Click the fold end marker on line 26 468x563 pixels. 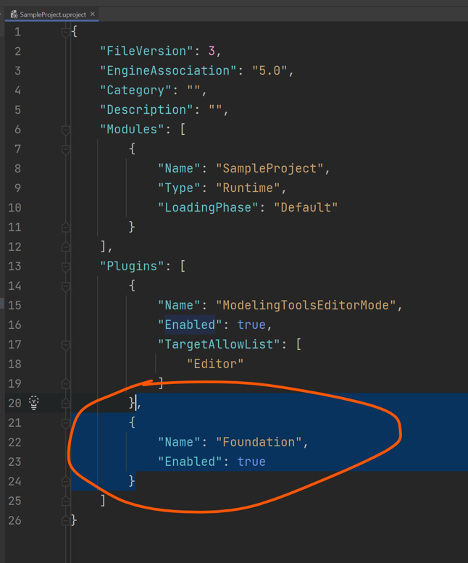pos(65,520)
